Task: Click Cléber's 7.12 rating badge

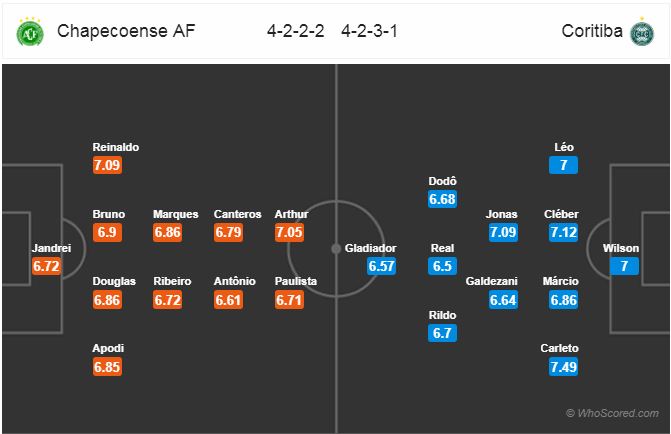Action: pos(564,232)
